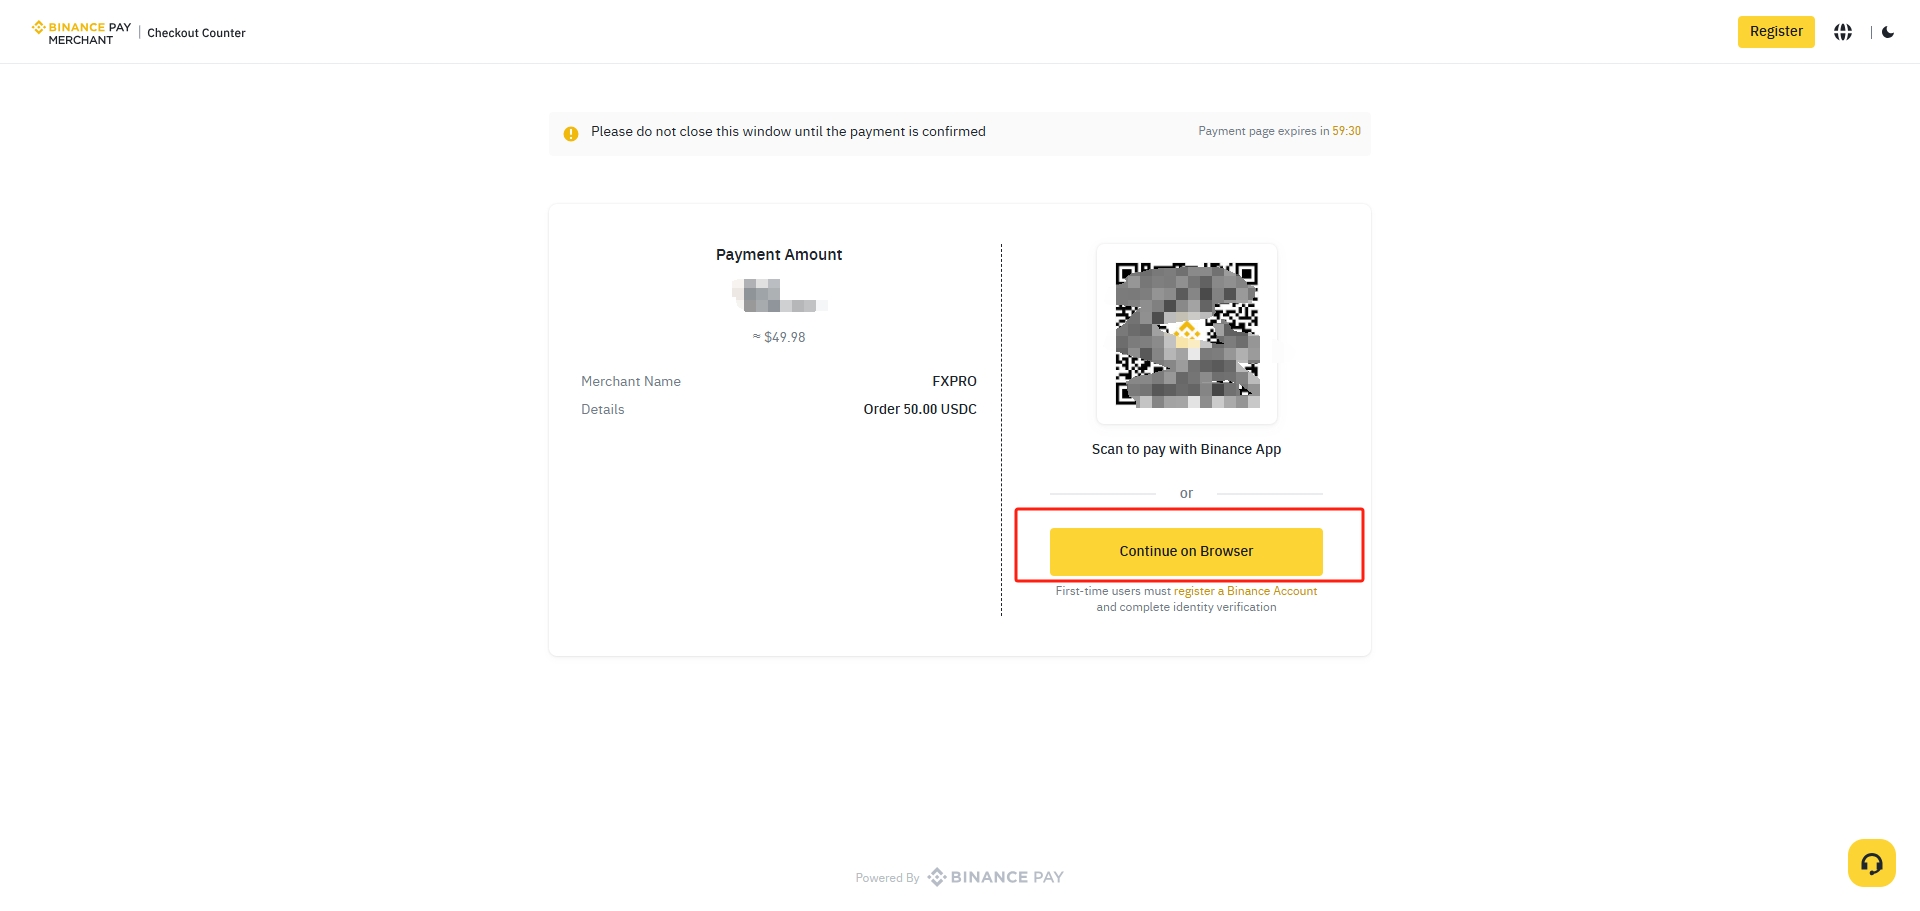Screen dimensions: 1920x911
Task: Click the blurred payment amount value
Action: (779, 296)
